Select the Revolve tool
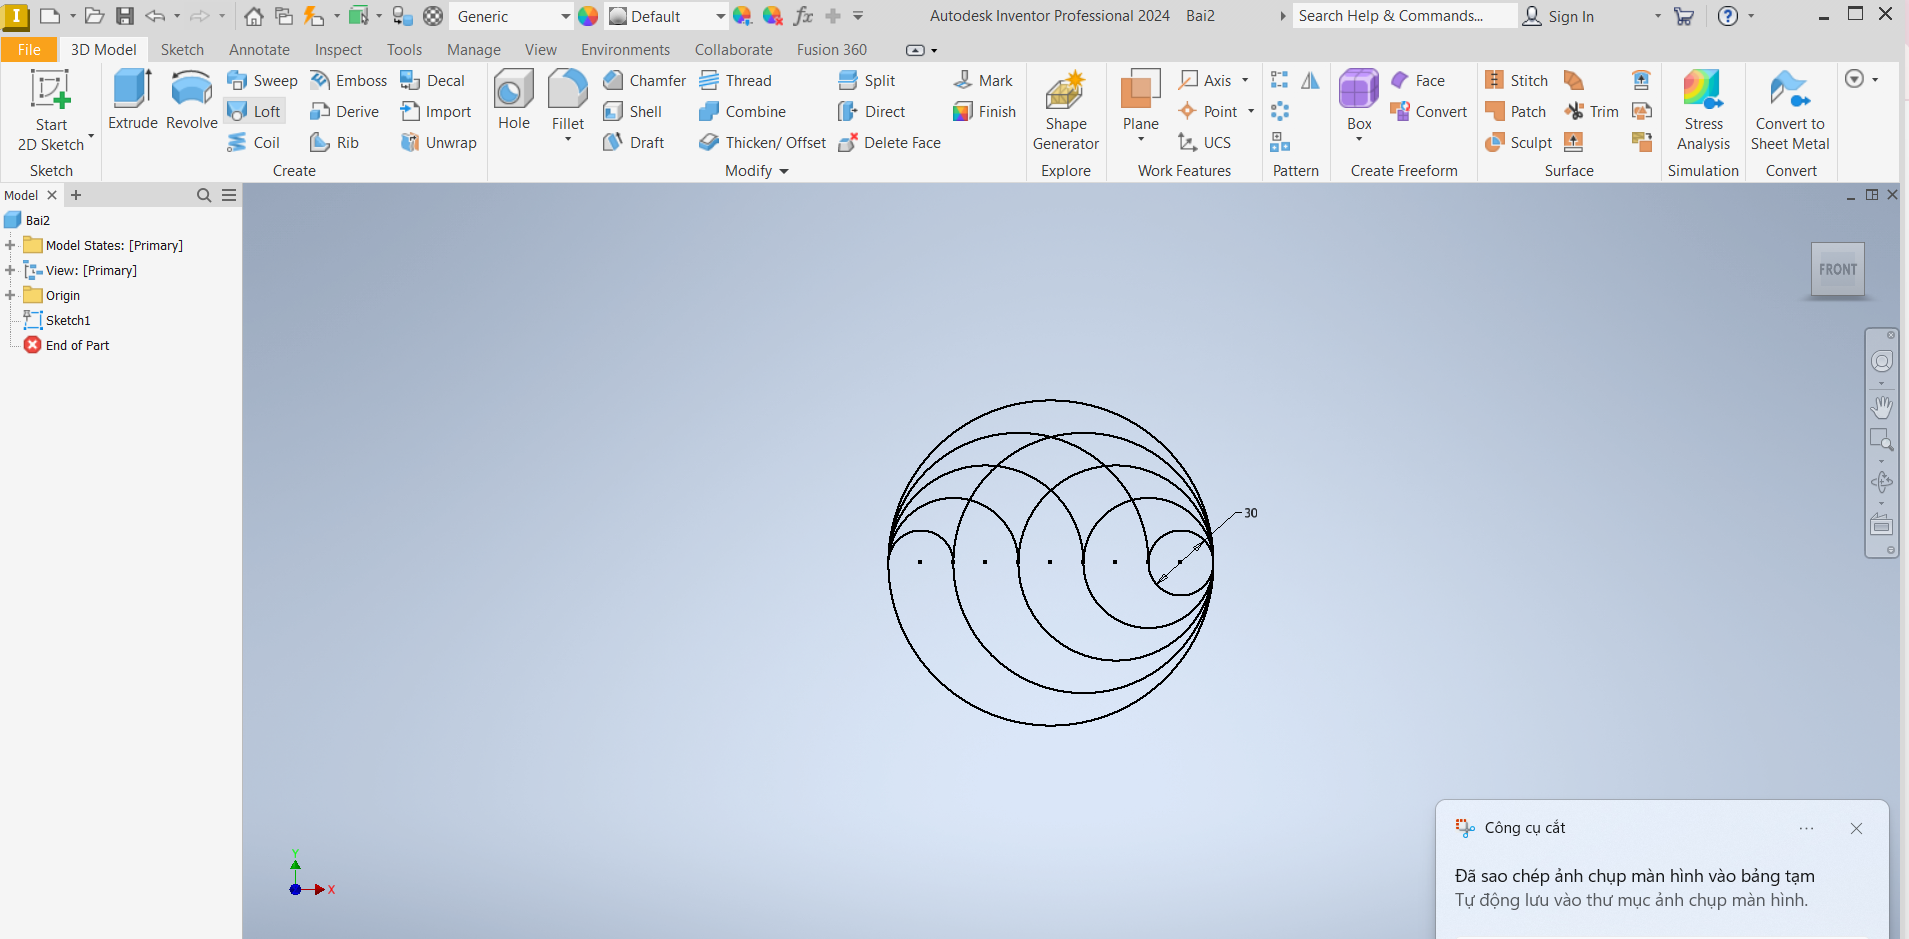Viewport: 1909px width, 939px height. [191, 100]
